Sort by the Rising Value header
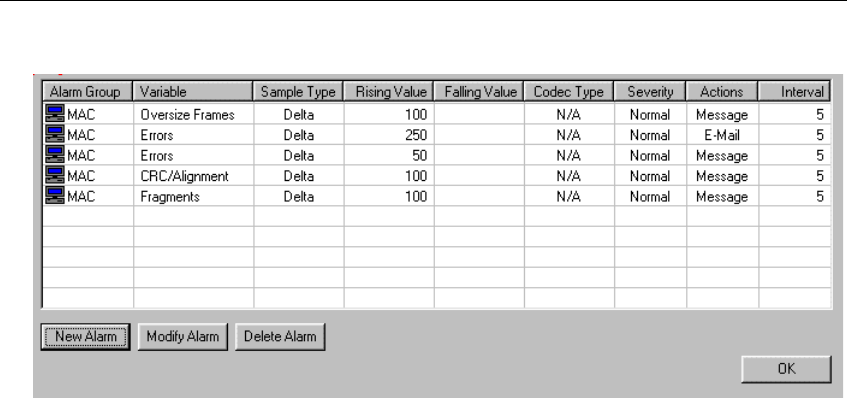The image size is (847, 403). [x=390, y=92]
